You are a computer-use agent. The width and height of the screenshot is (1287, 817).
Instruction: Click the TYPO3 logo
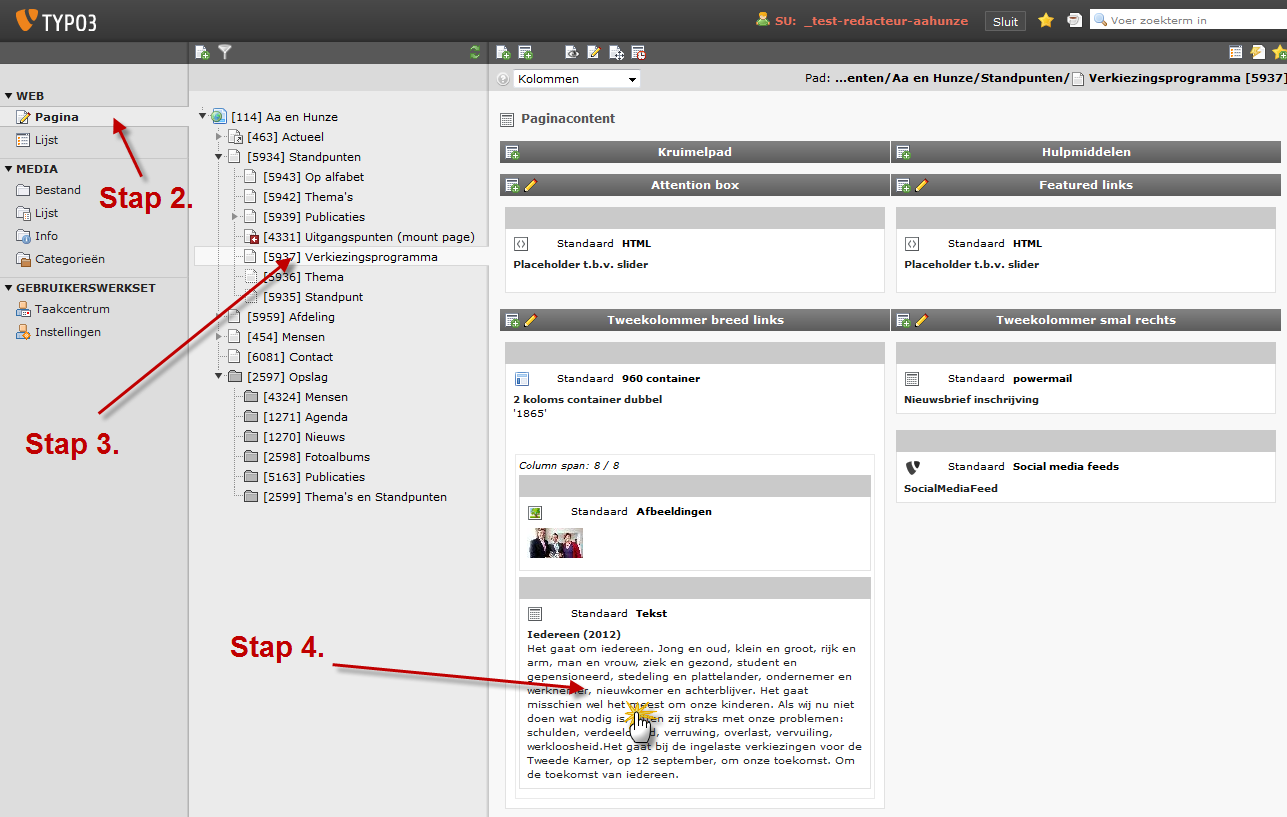click(56, 20)
